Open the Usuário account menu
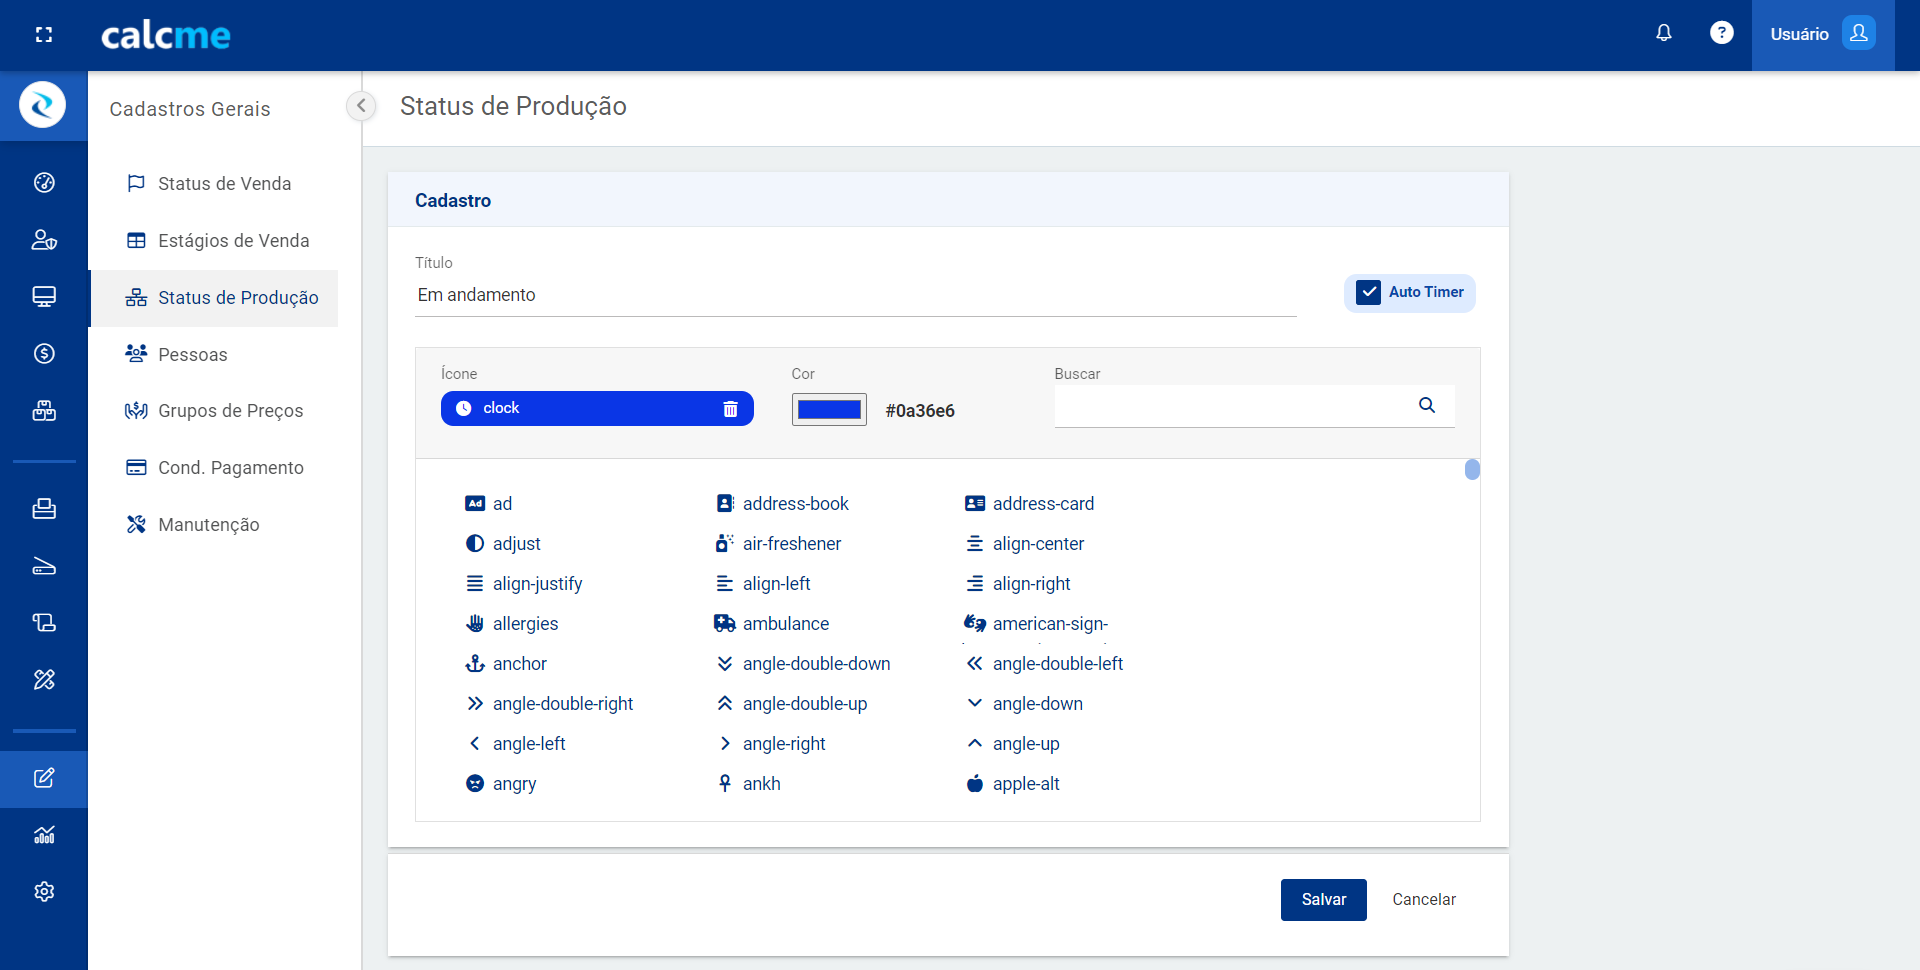The width and height of the screenshot is (1920, 970). coord(1821,34)
